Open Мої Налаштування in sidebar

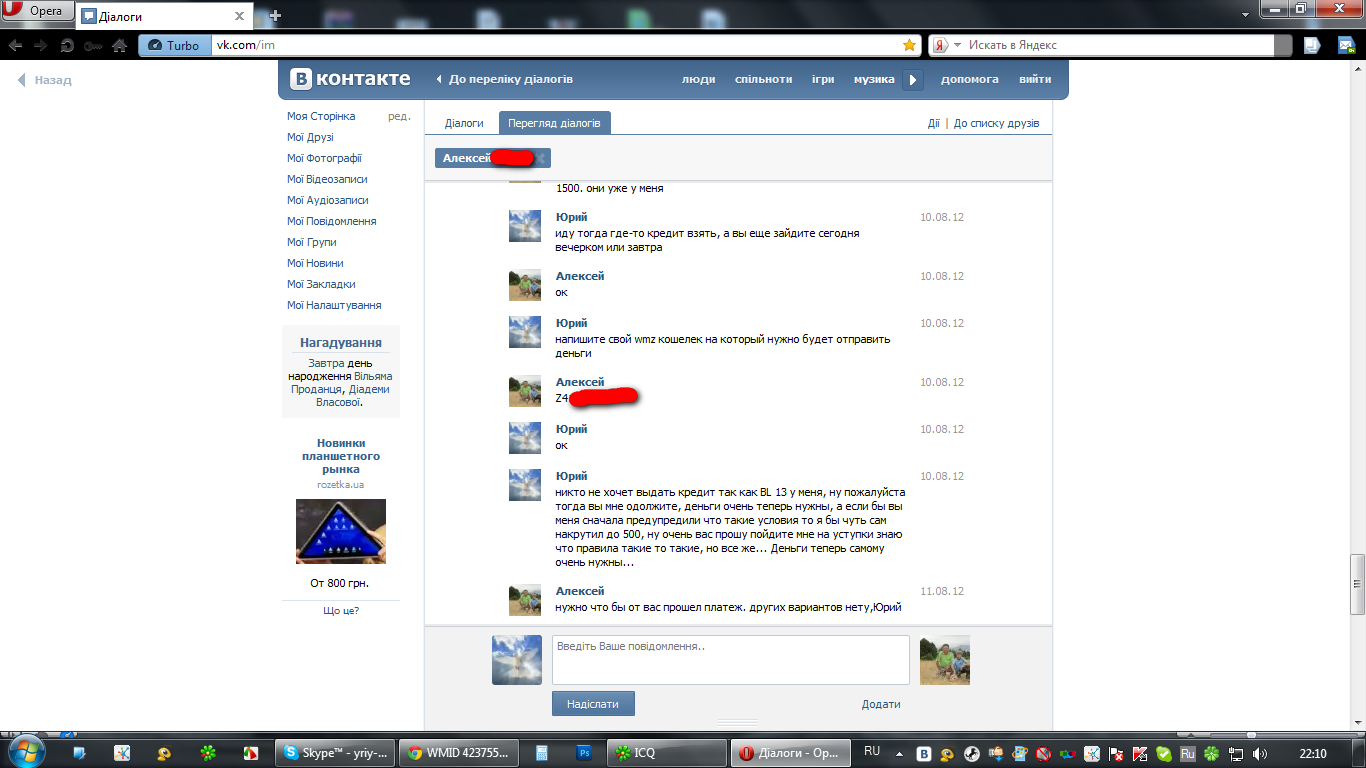[334, 305]
